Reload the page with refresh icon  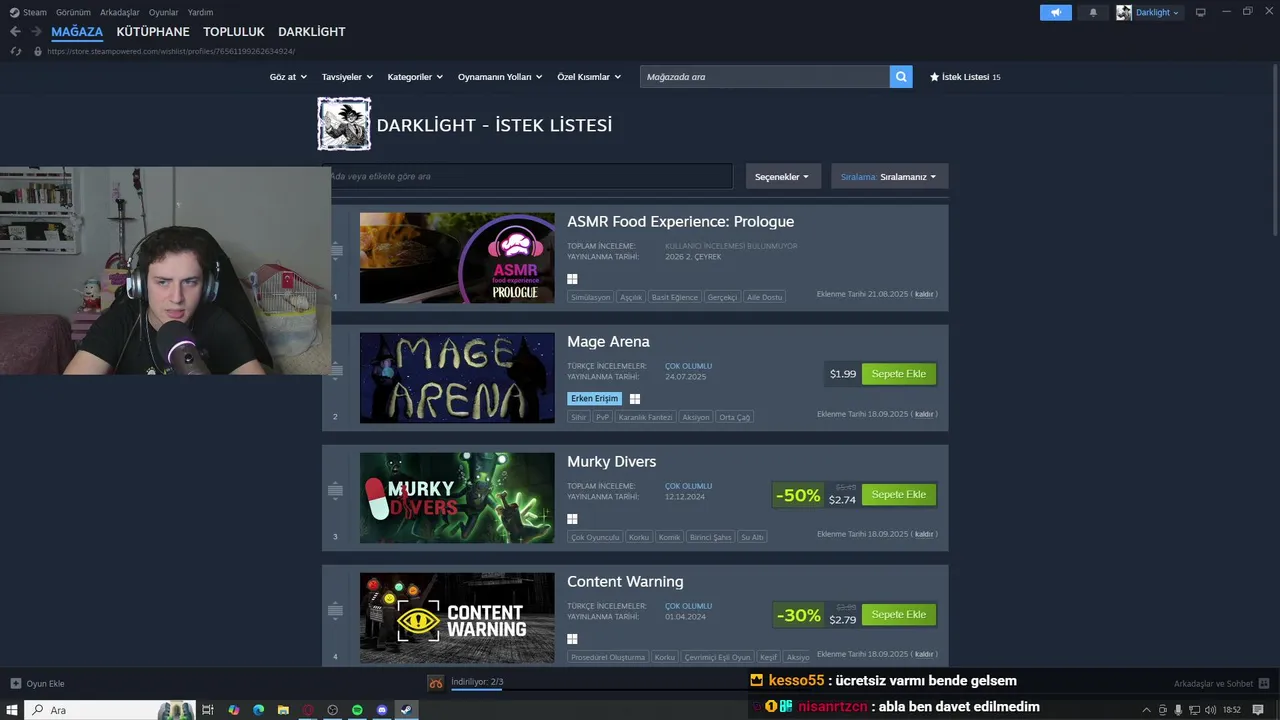(x=15, y=51)
